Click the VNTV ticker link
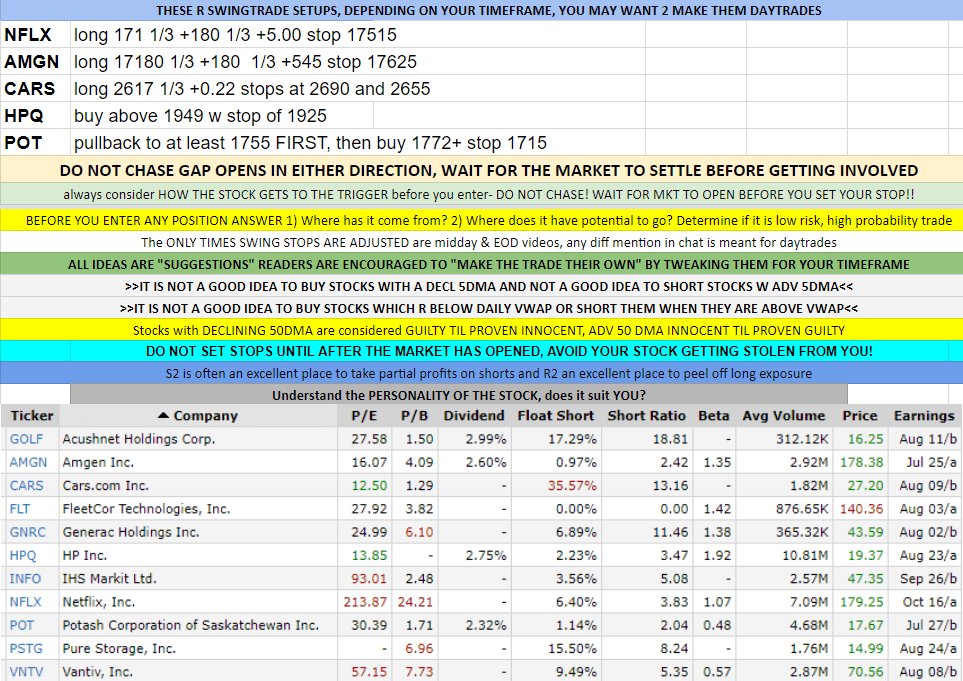 pyautogui.click(x=27, y=672)
